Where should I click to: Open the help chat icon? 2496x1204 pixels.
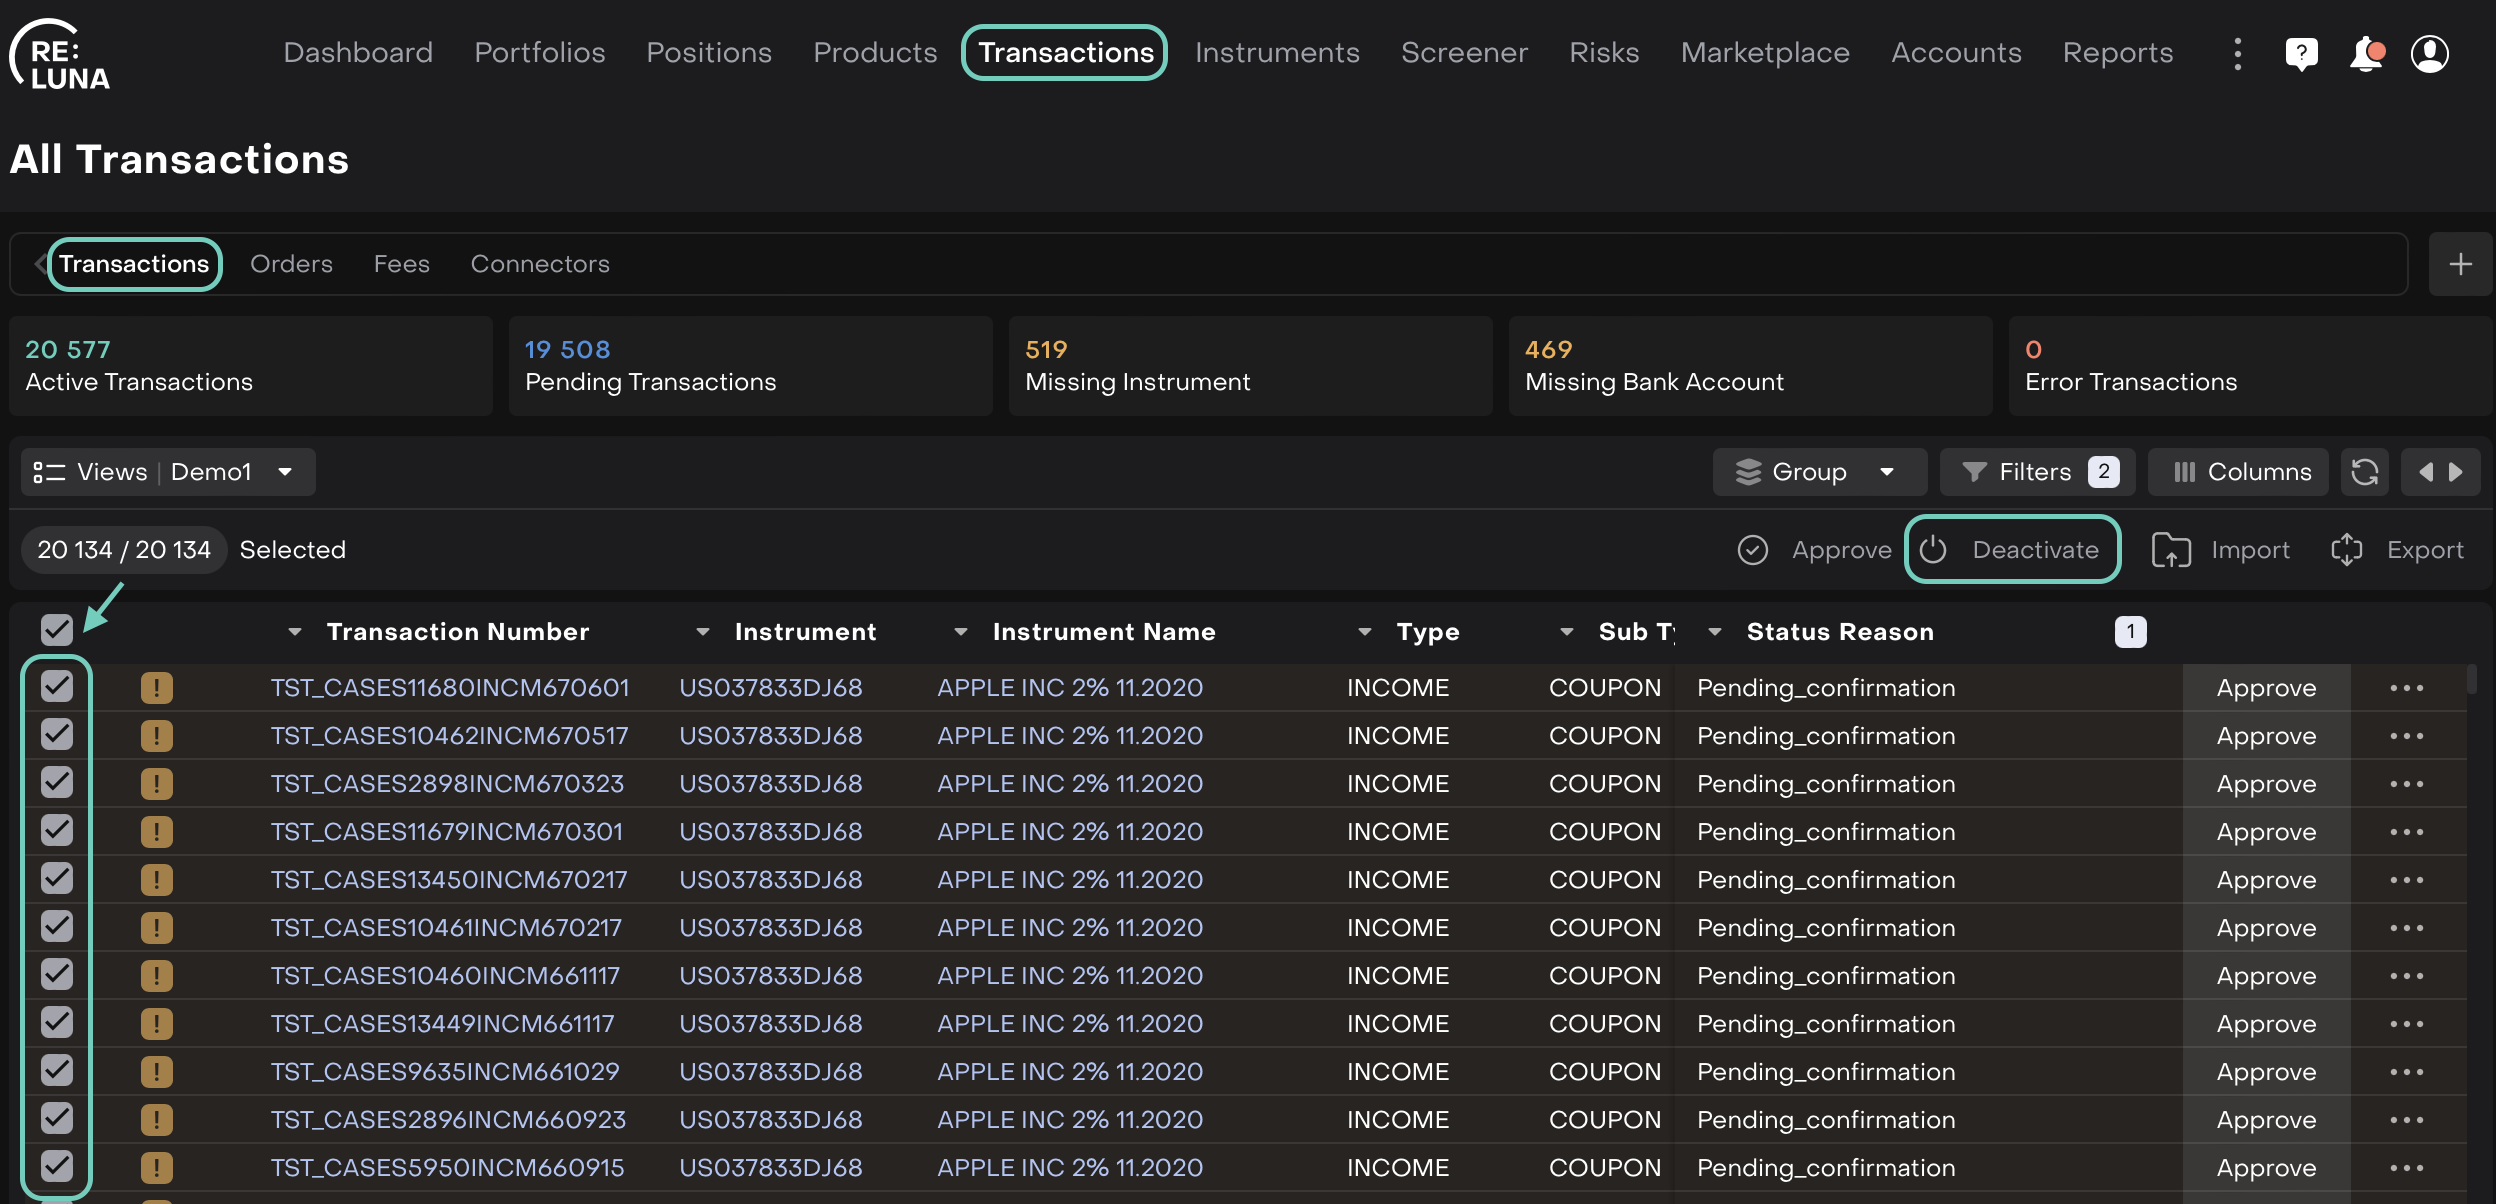point(2301,53)
